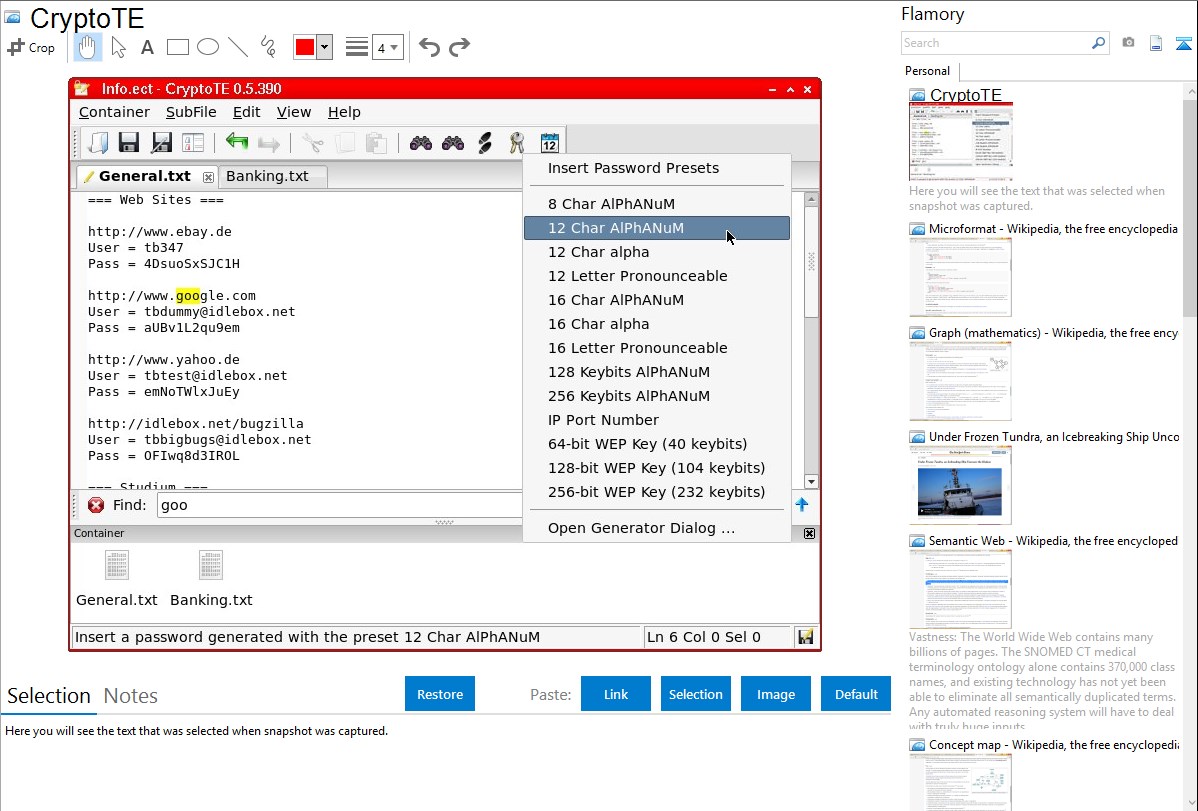Choose the freehand scribble tool
This screenshot has width=1198, height=811.
coord(268,47)
